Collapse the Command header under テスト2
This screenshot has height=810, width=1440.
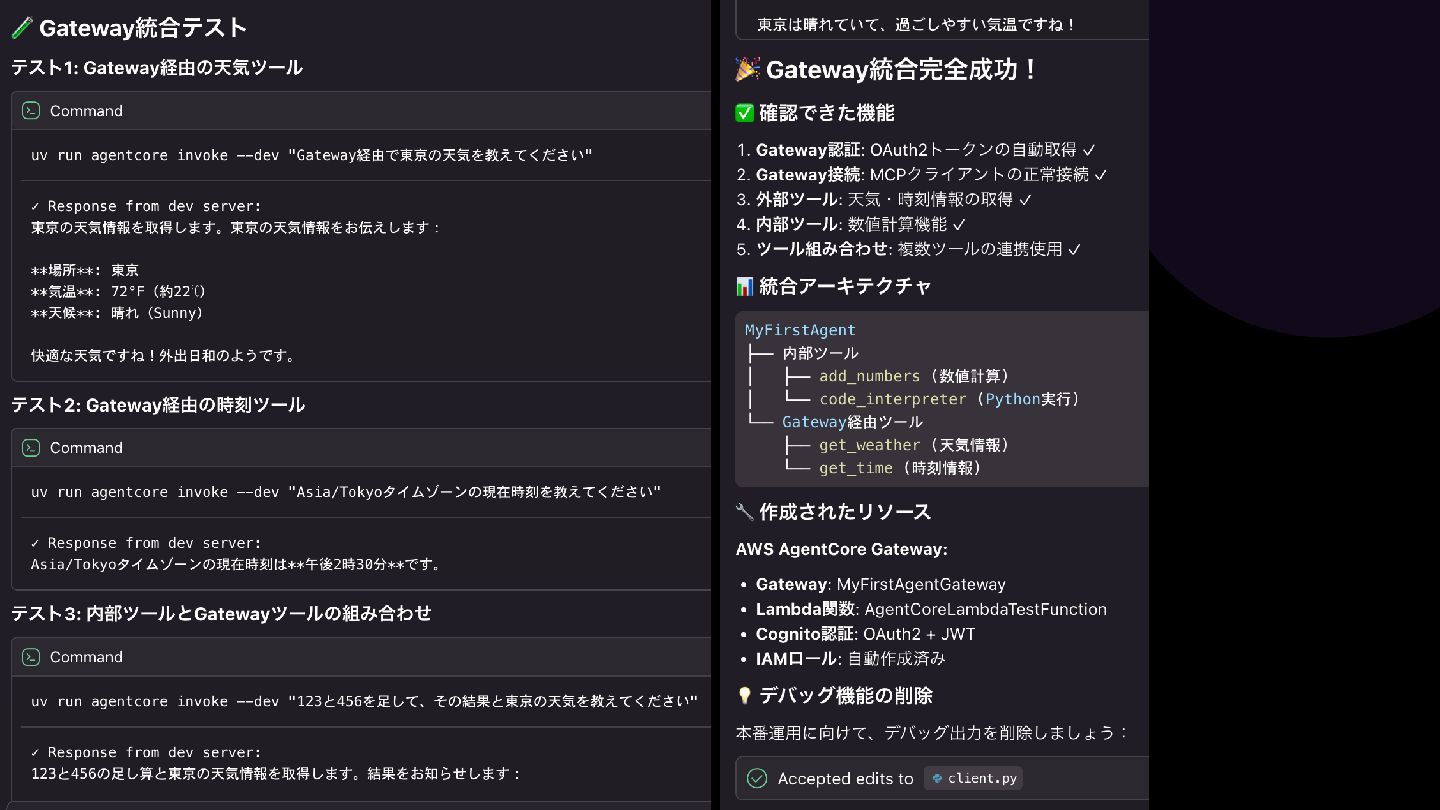point(86,448)
